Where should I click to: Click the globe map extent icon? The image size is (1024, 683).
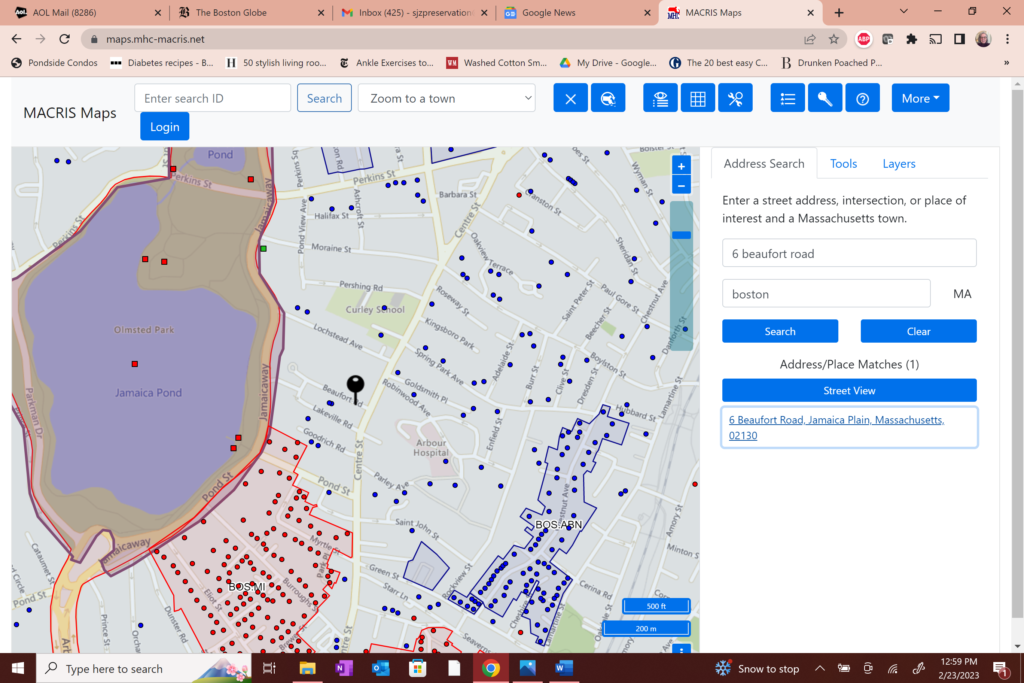[608, 98]
